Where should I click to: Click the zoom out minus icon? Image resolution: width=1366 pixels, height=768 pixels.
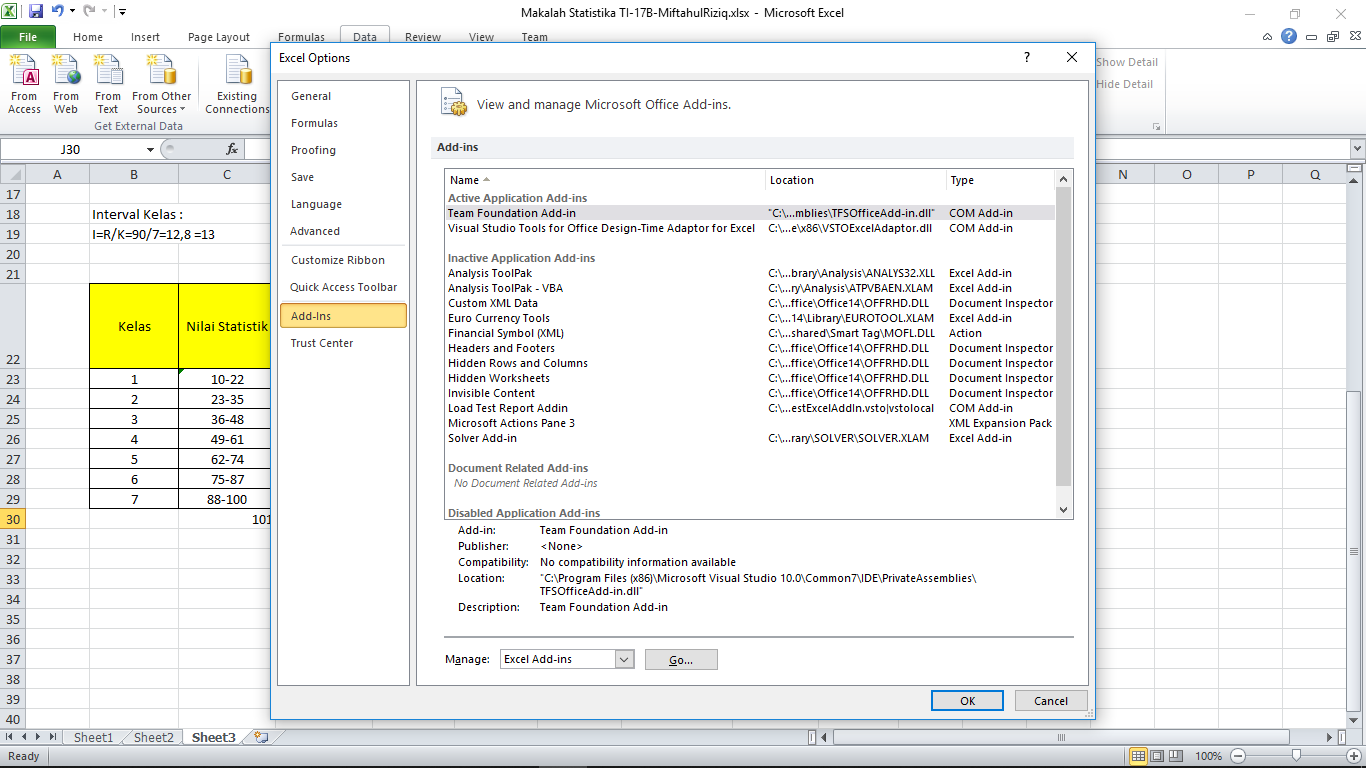point(1237,756)
